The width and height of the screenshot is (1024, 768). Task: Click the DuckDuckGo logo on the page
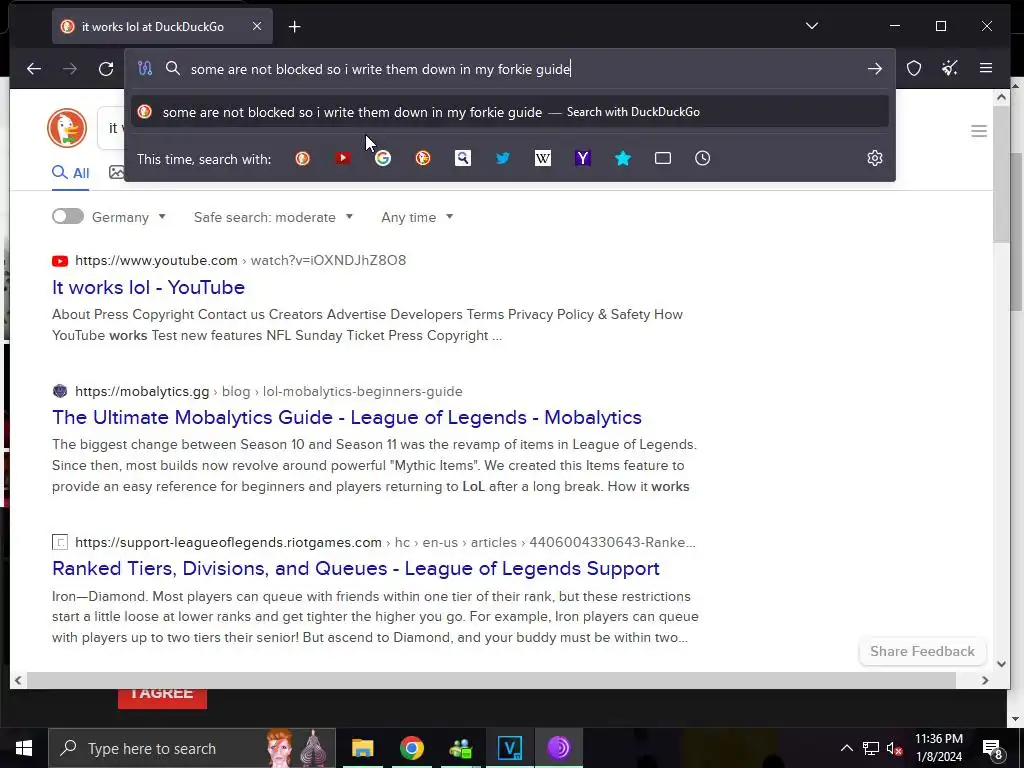(x=67, y=128)
